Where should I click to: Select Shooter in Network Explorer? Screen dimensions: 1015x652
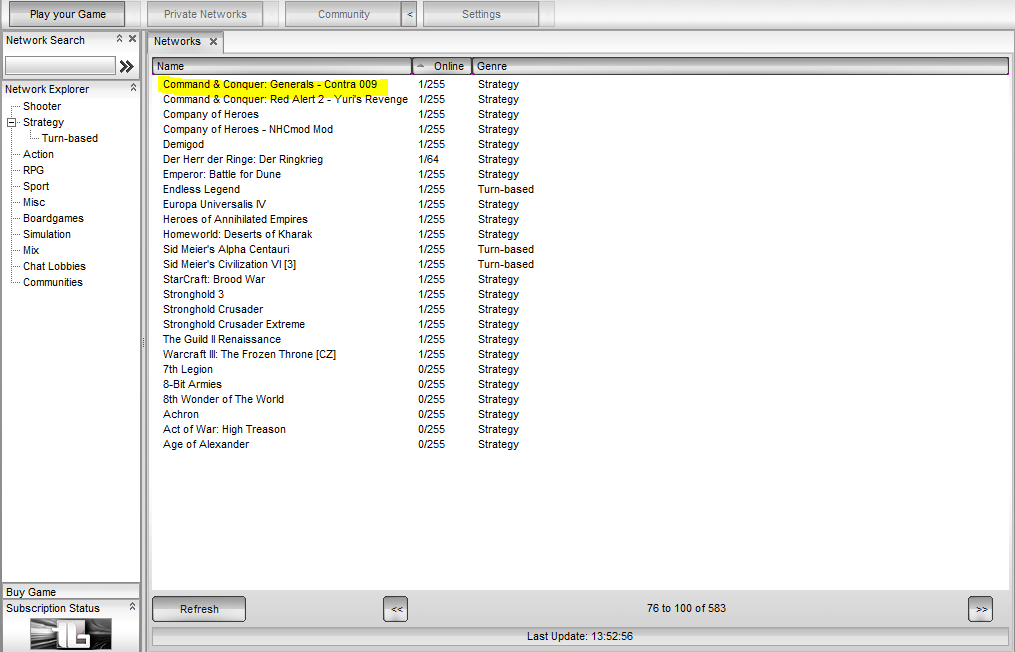[x=42, y=106]
